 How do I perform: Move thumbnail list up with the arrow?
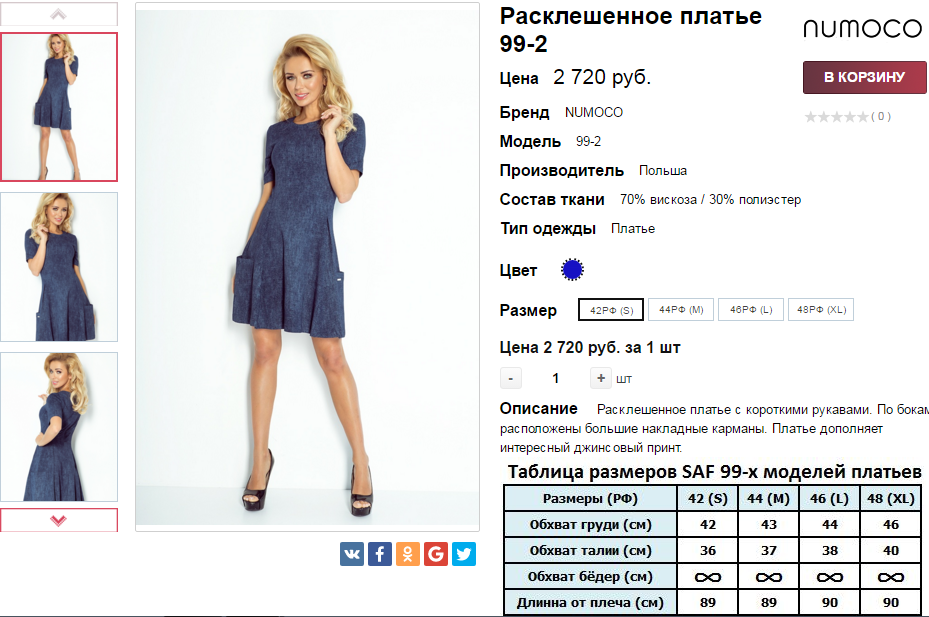tap(59, 14)
